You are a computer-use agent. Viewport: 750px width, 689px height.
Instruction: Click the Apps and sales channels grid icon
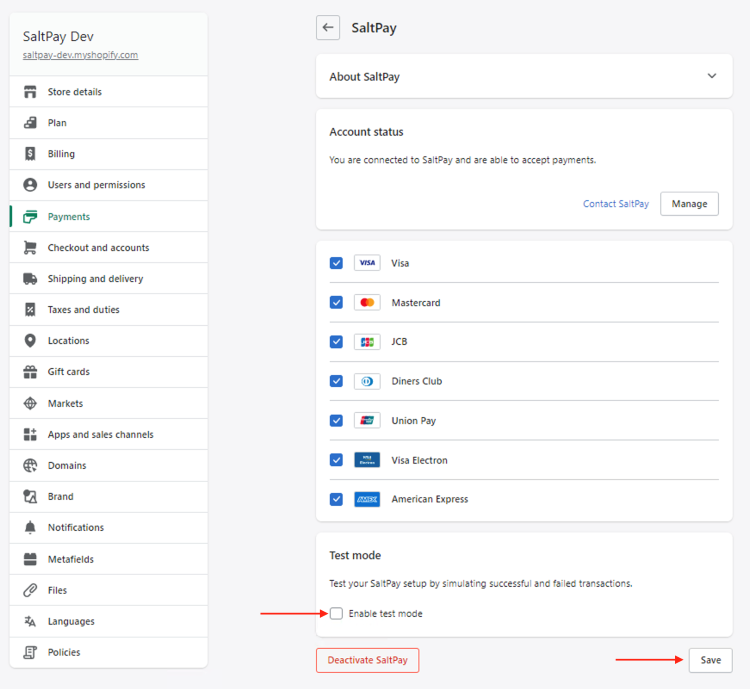coord(30,434)
